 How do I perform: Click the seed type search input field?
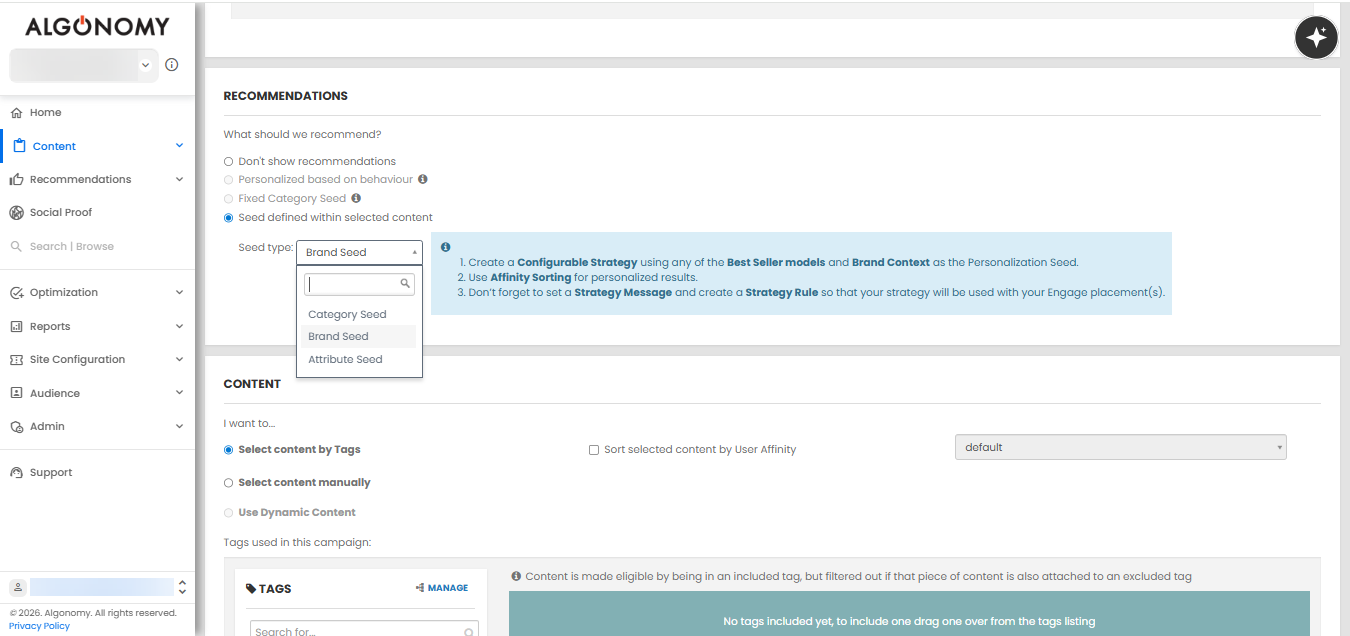pos(354,284)
